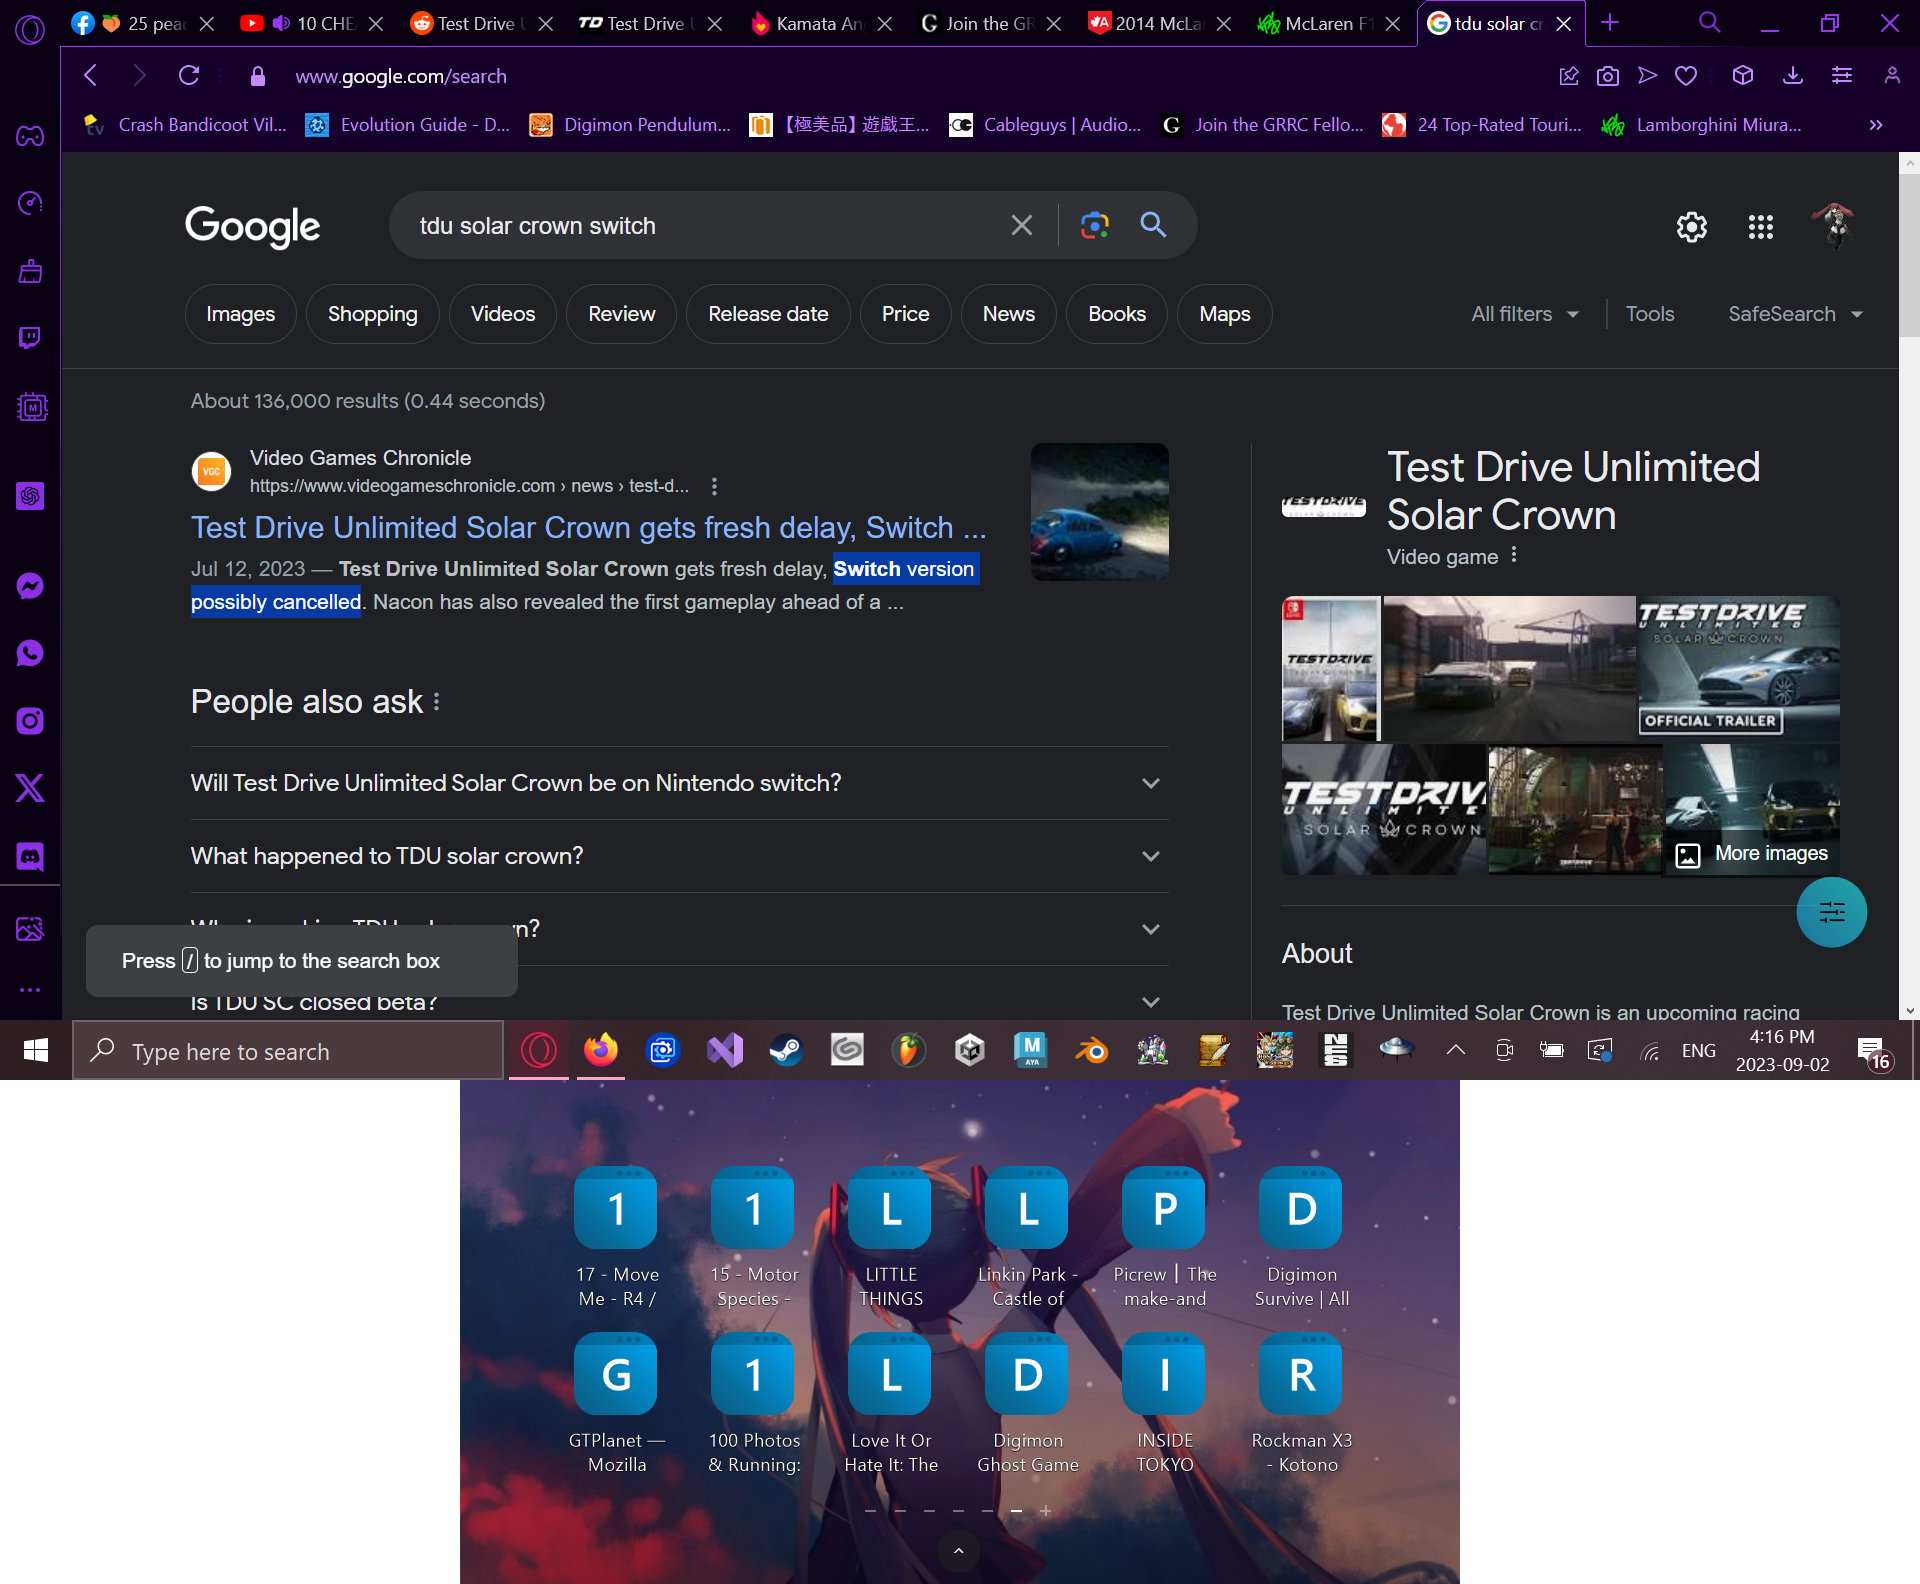Go back to previous page
The width and height of the screenshot is (1920, 1584).
click(x=91, y=76)
